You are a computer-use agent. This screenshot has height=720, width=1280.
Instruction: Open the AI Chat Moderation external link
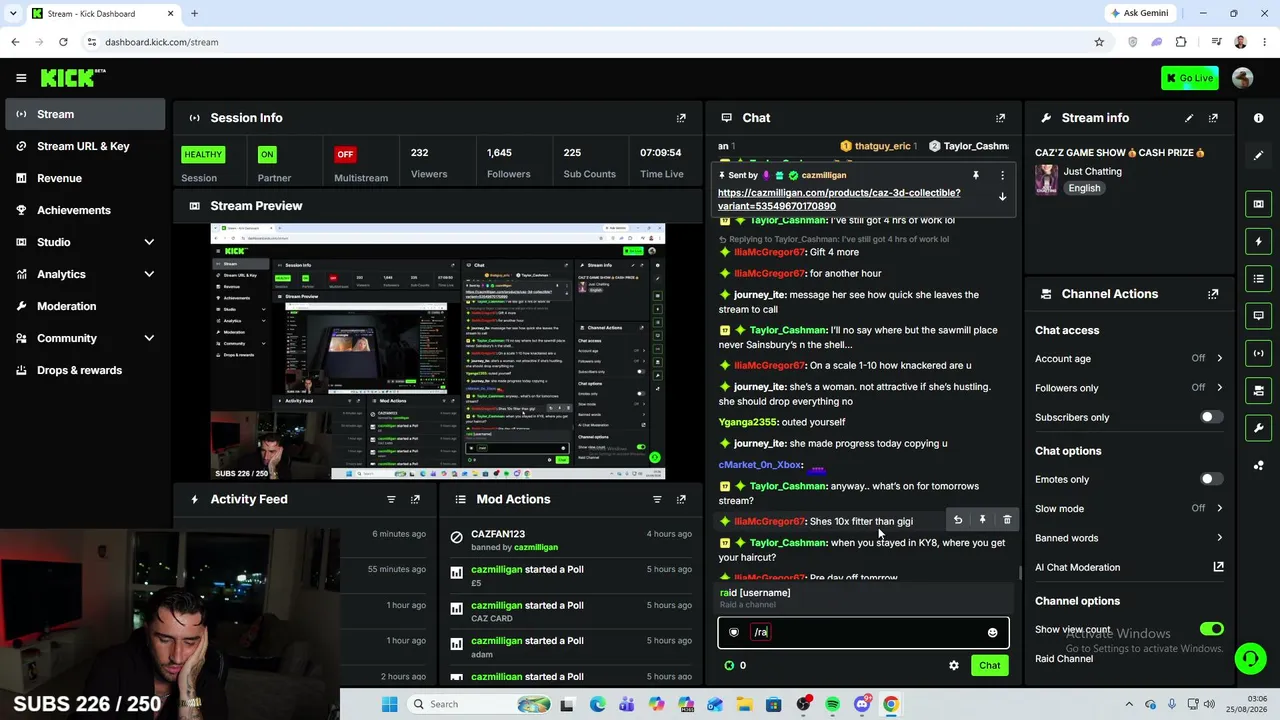point(1218,567)
